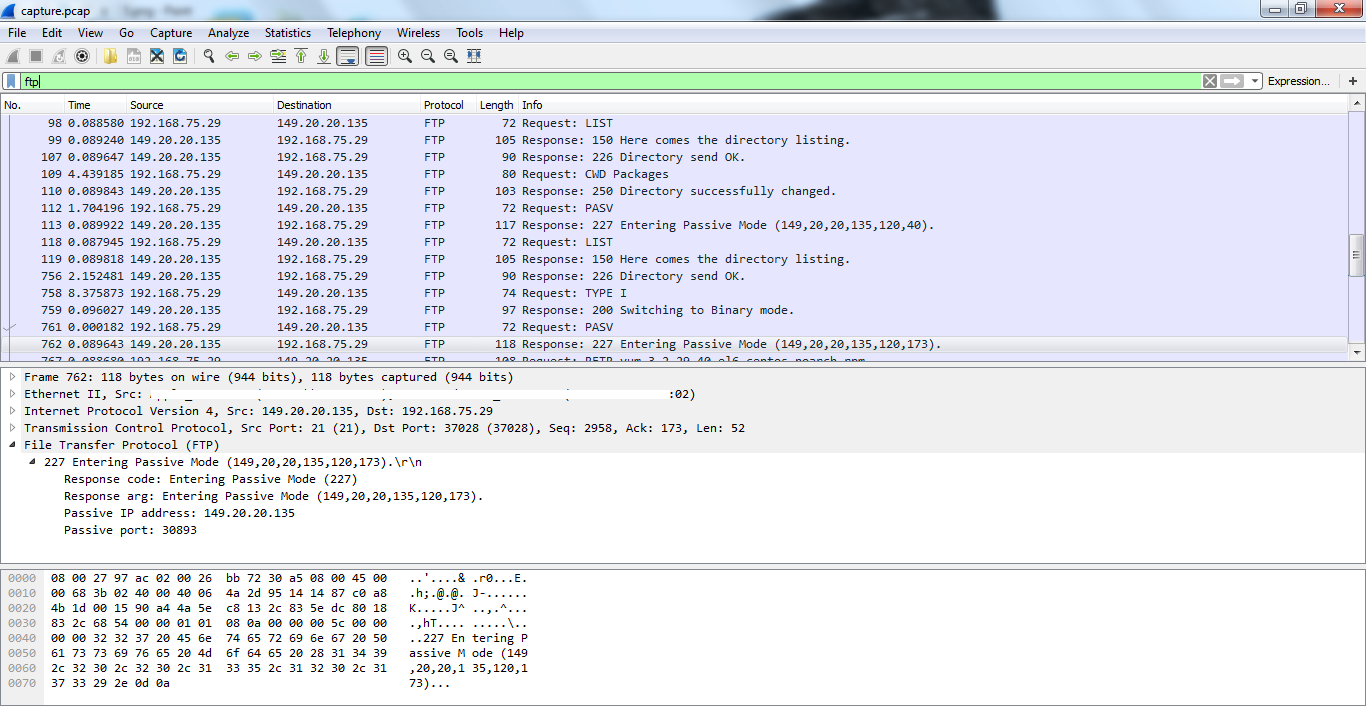Sort by the Info column header
Screen dimensions: 1366x706
(x=933, y=105)
